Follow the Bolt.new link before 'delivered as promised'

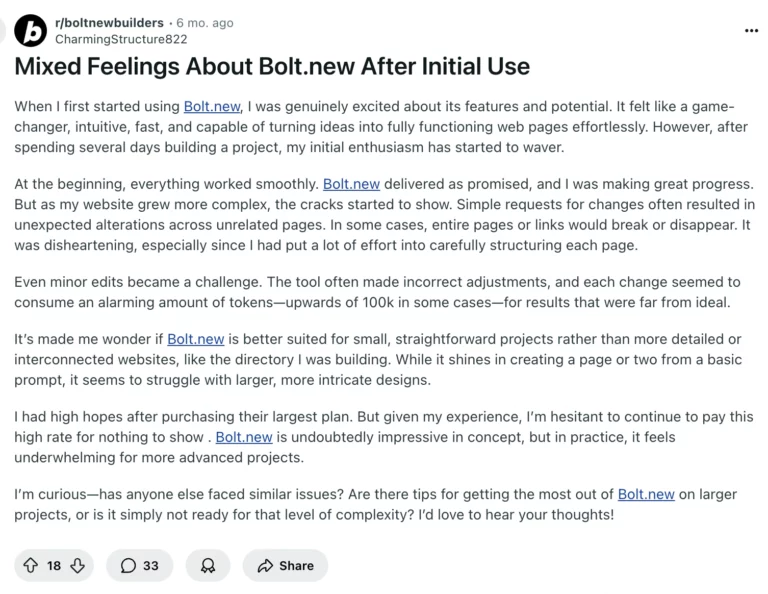(351, 185)
